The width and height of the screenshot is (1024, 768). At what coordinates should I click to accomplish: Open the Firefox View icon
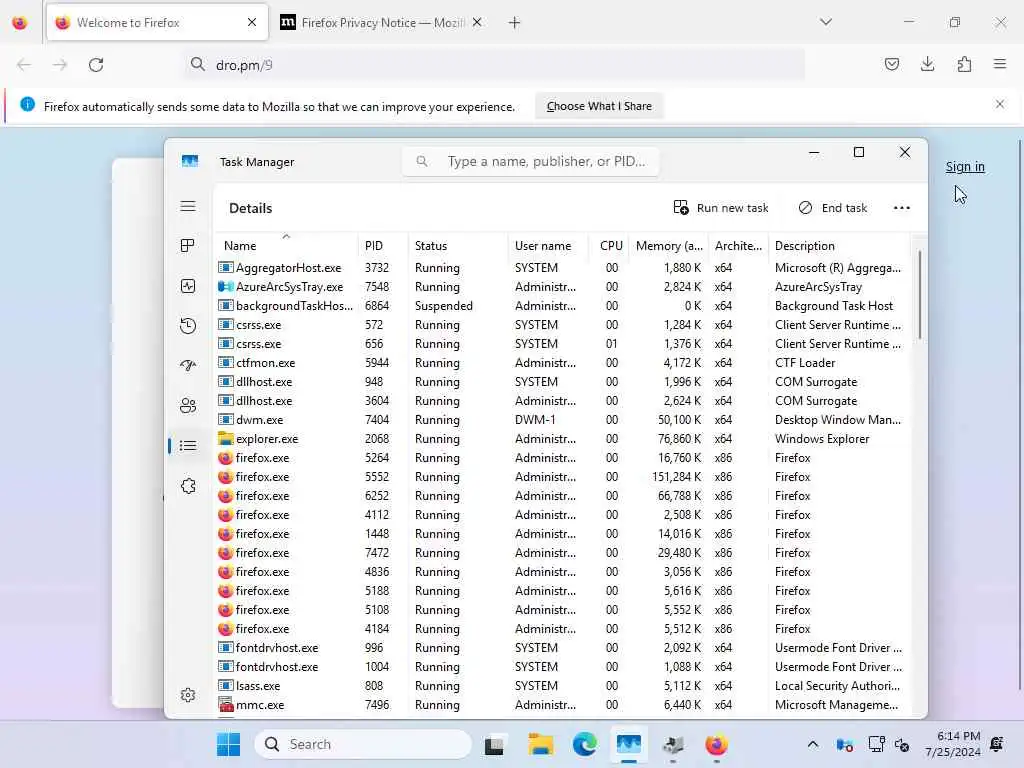click(20, 23)
